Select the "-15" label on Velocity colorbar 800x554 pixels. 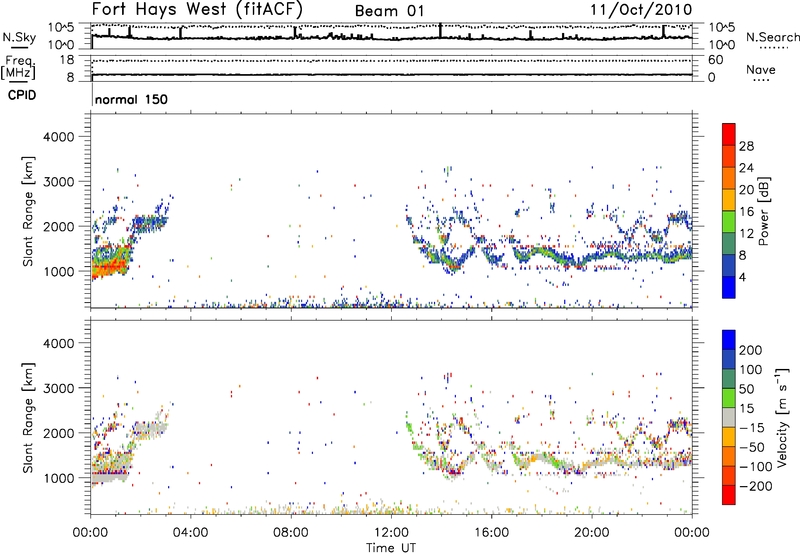(x=752, y=428)
